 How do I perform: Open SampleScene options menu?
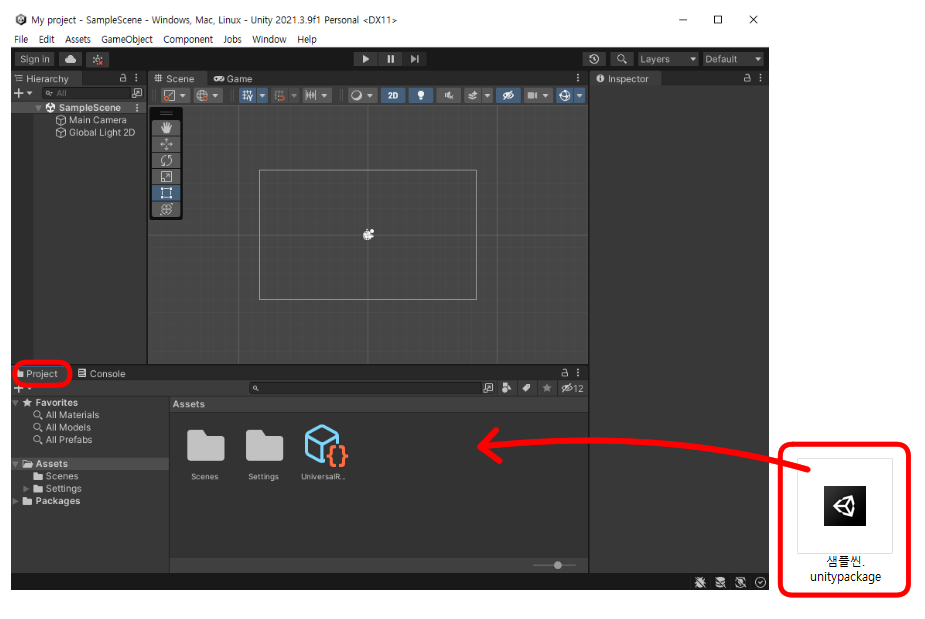pos(137,107)
